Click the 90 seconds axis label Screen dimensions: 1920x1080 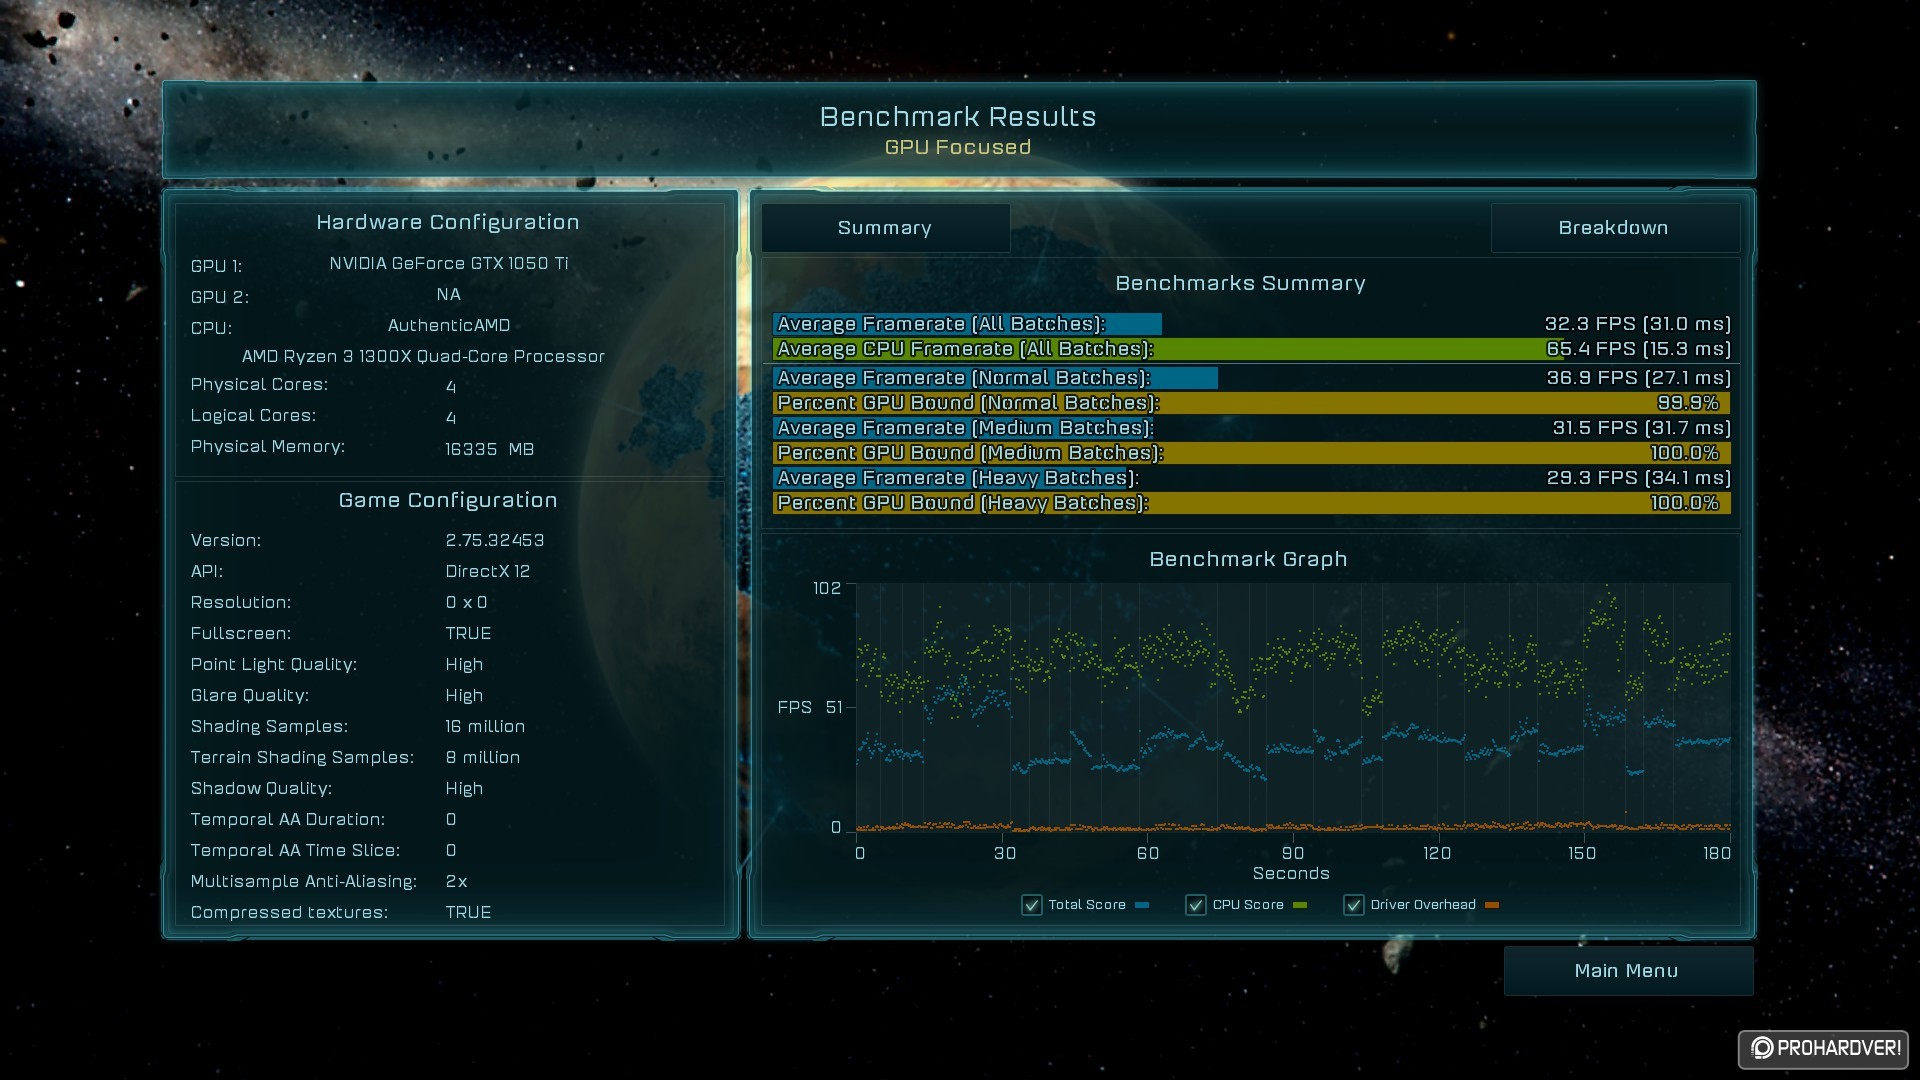click(x=1293, y=854)
